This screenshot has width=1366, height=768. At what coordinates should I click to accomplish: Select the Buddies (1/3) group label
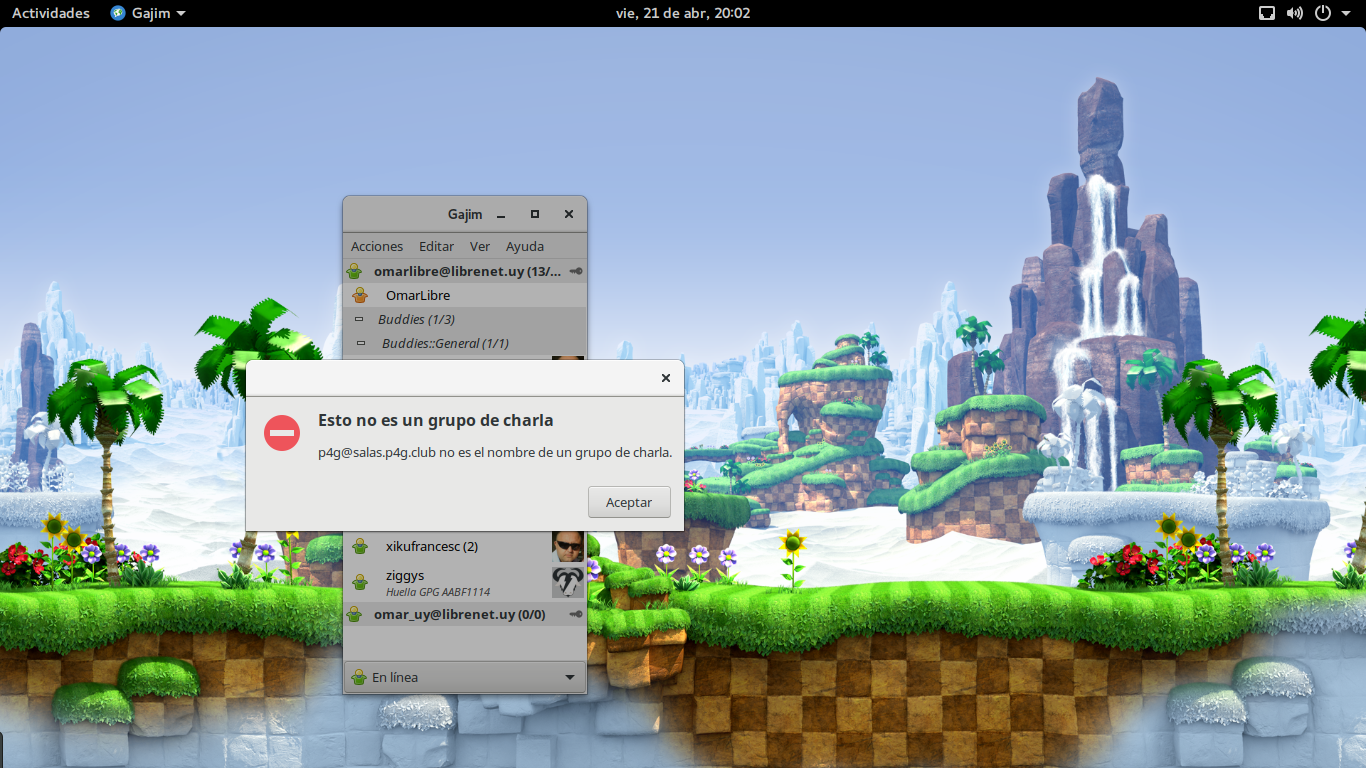[416, 319]
